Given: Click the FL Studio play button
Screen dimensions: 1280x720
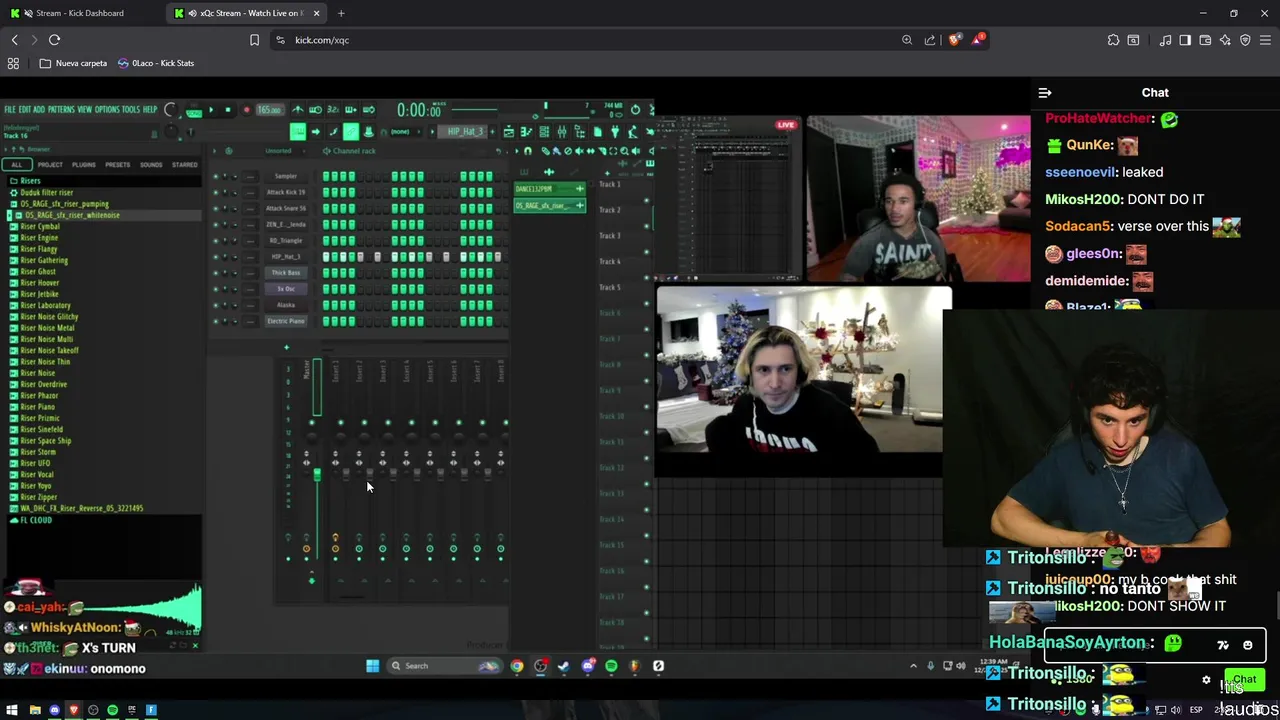Looking at the screenshot, I should pos(211,109).
